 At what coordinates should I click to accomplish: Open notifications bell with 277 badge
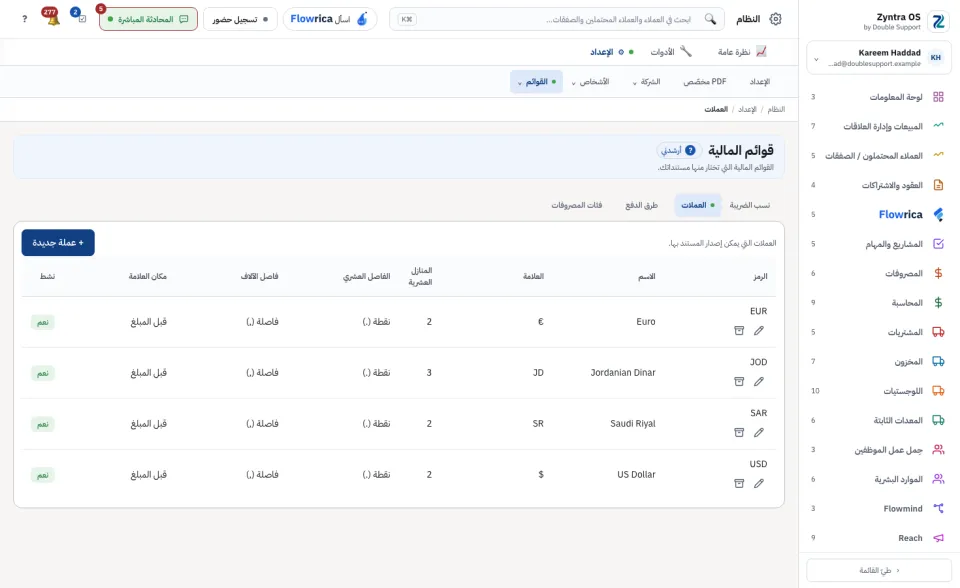click(52, 17)
